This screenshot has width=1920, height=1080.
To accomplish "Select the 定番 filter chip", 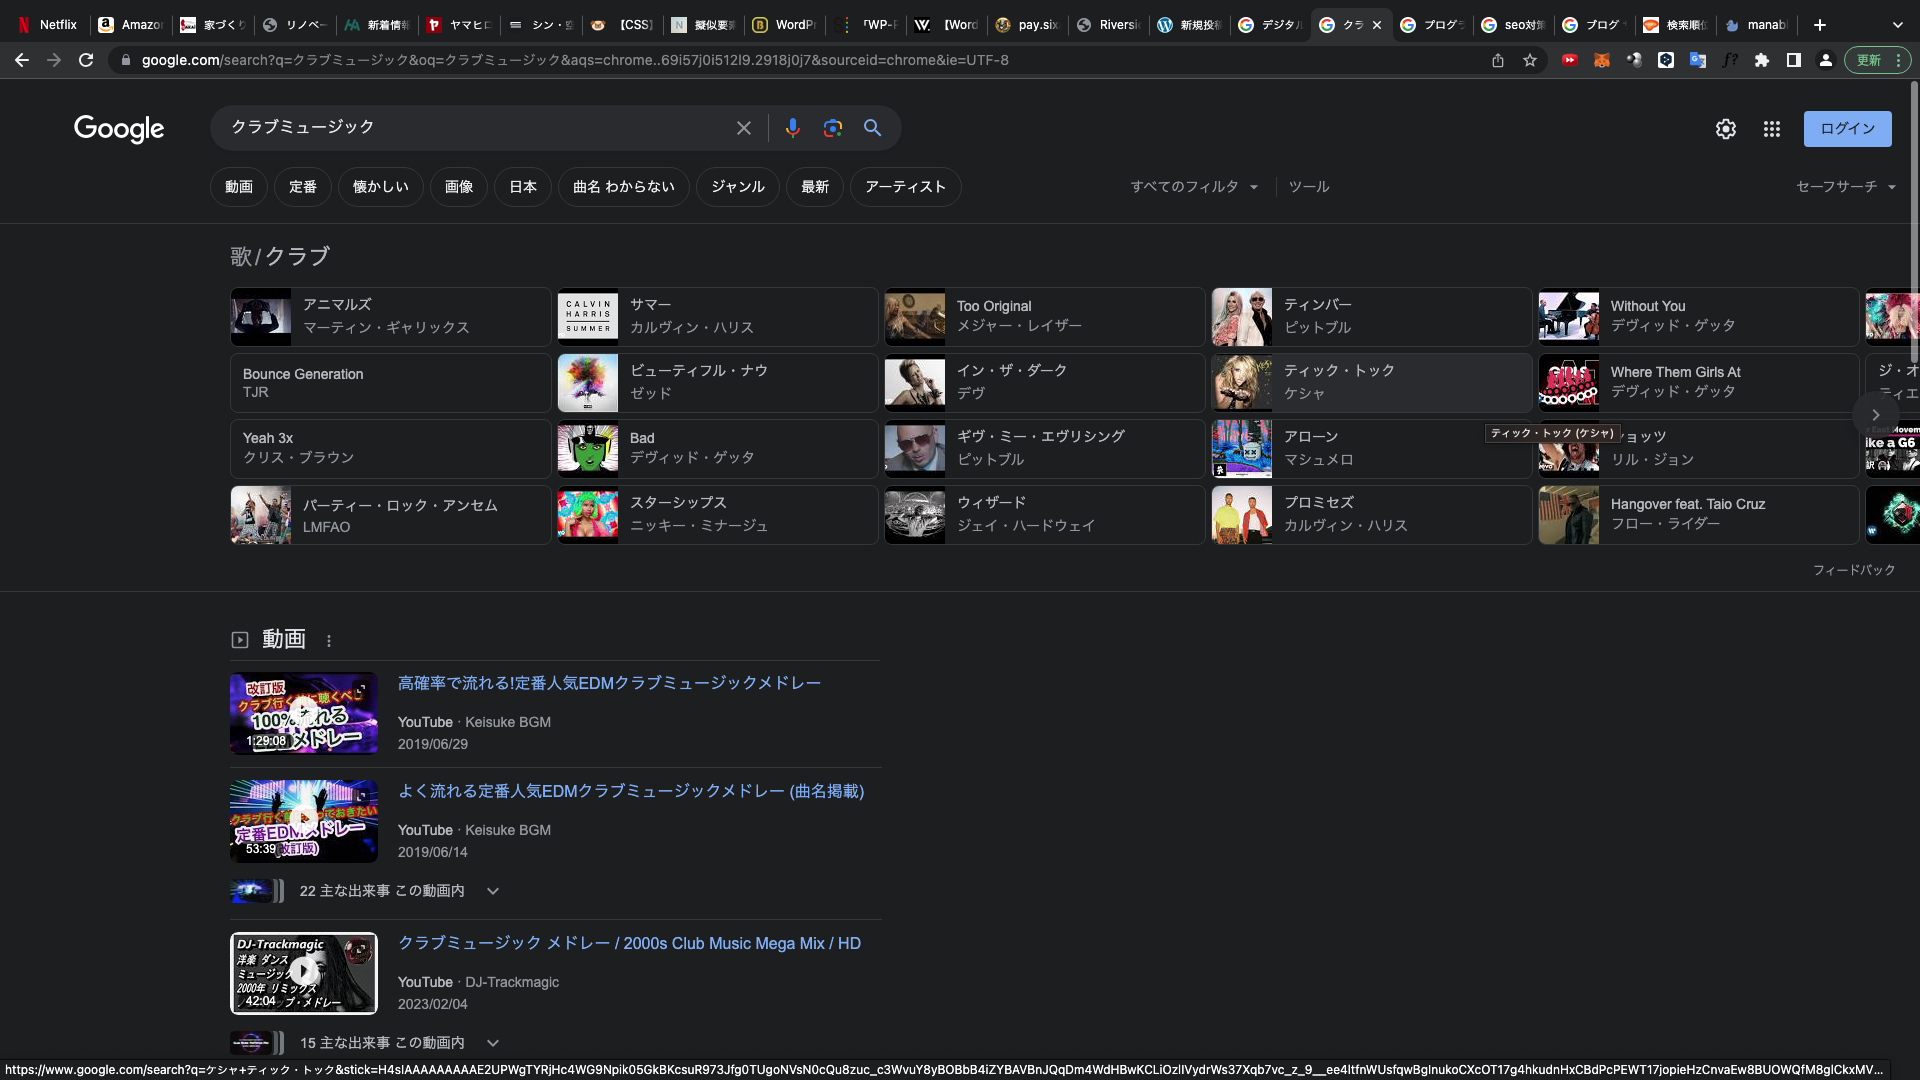I will [303, 187].
